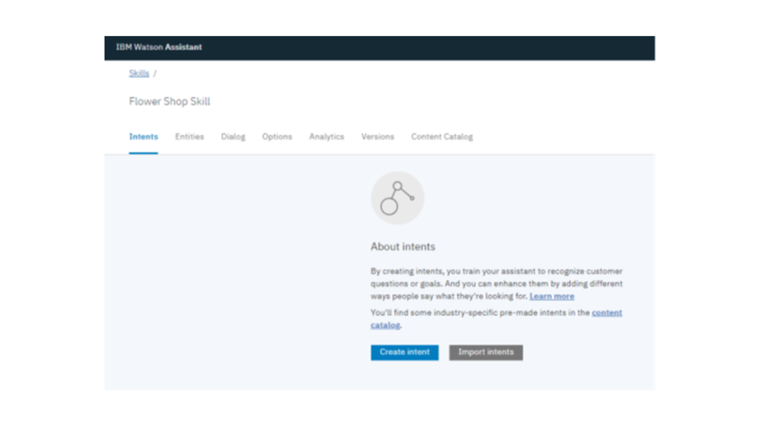Click the intents graph illustration icon
Viewport: 760px width, 427px height.
[x=397, y=198]
